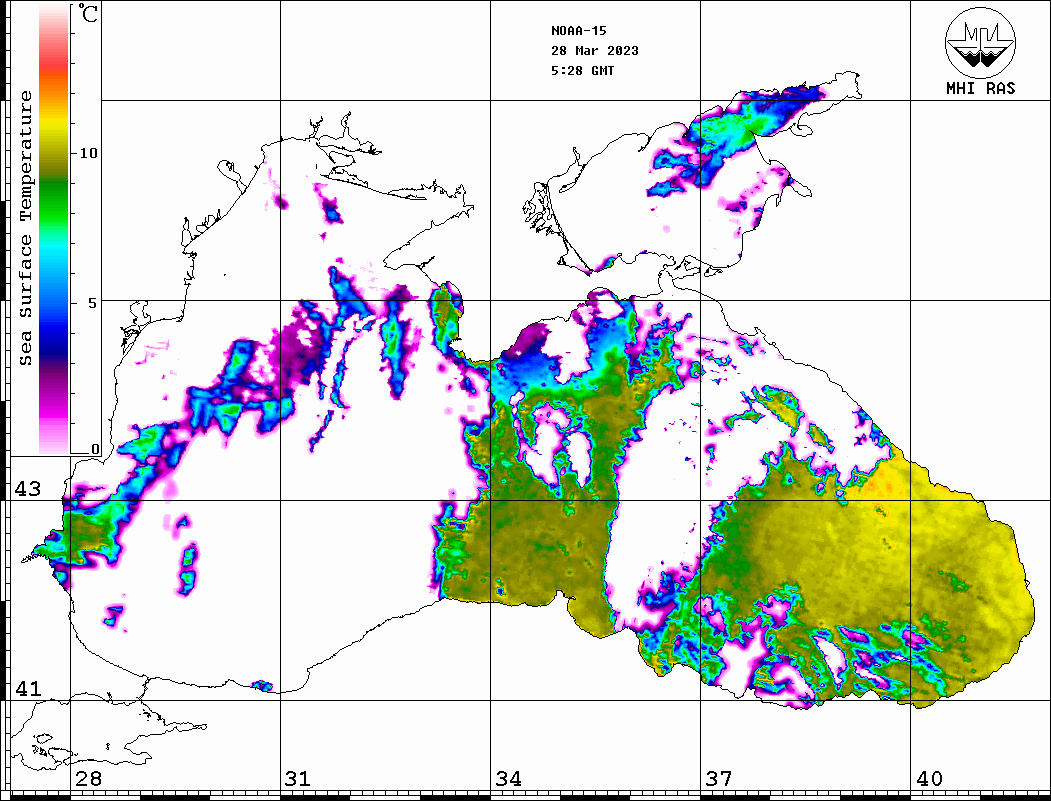
Task: Click the 'Sea Surface Temperature' vertical title
Action: [25, 229]
